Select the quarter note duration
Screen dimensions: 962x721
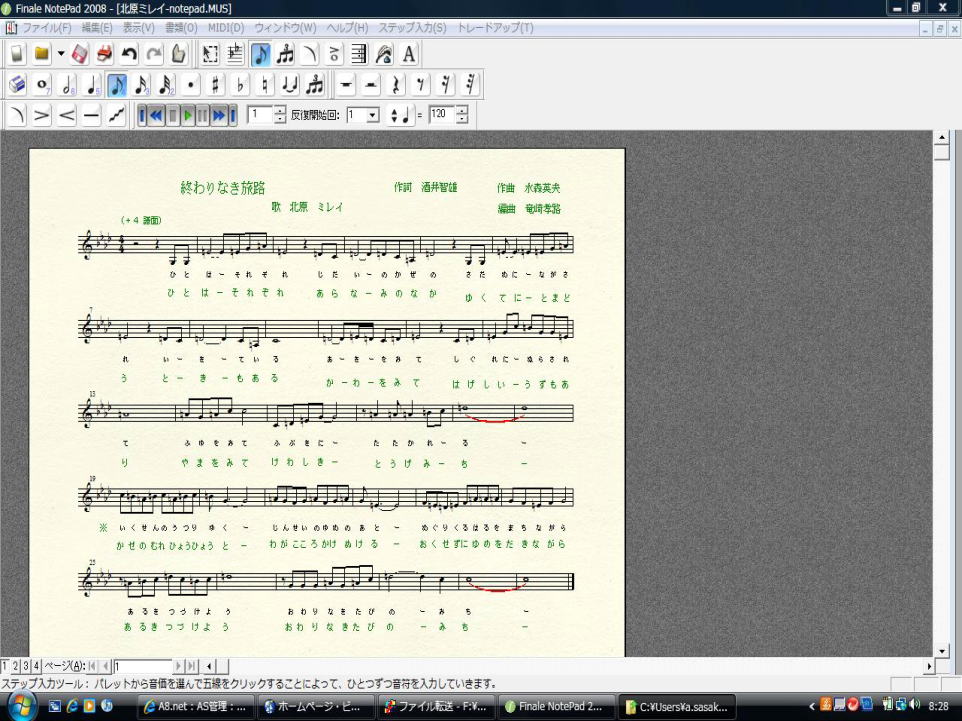(92, 85)
